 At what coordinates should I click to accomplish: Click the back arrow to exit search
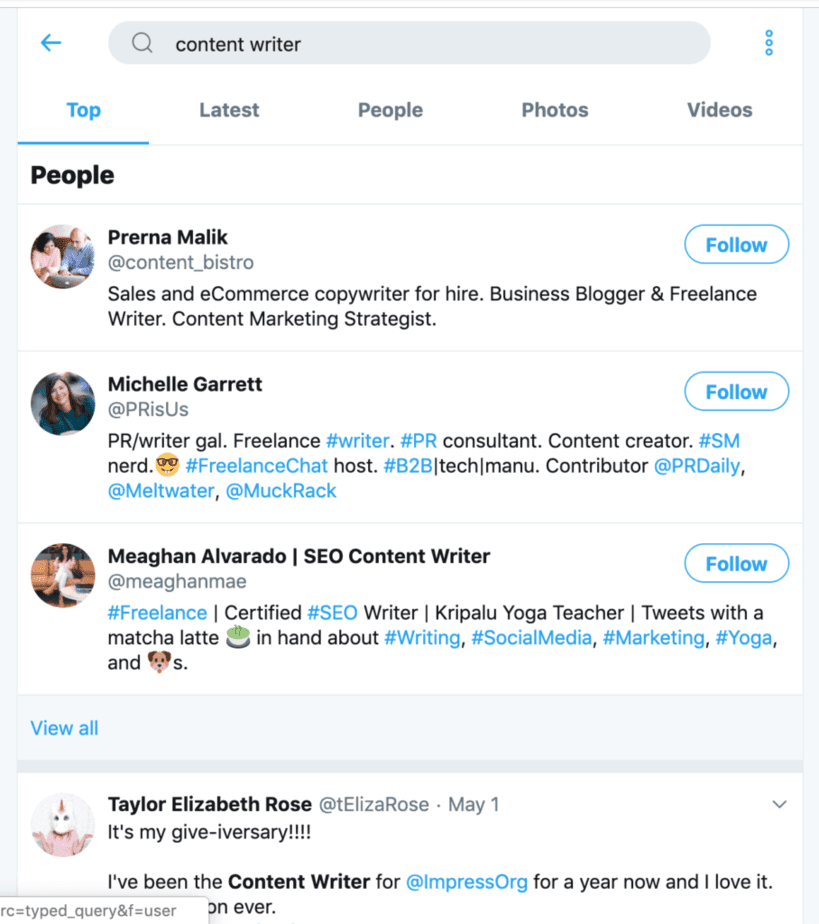coord(51,43)
